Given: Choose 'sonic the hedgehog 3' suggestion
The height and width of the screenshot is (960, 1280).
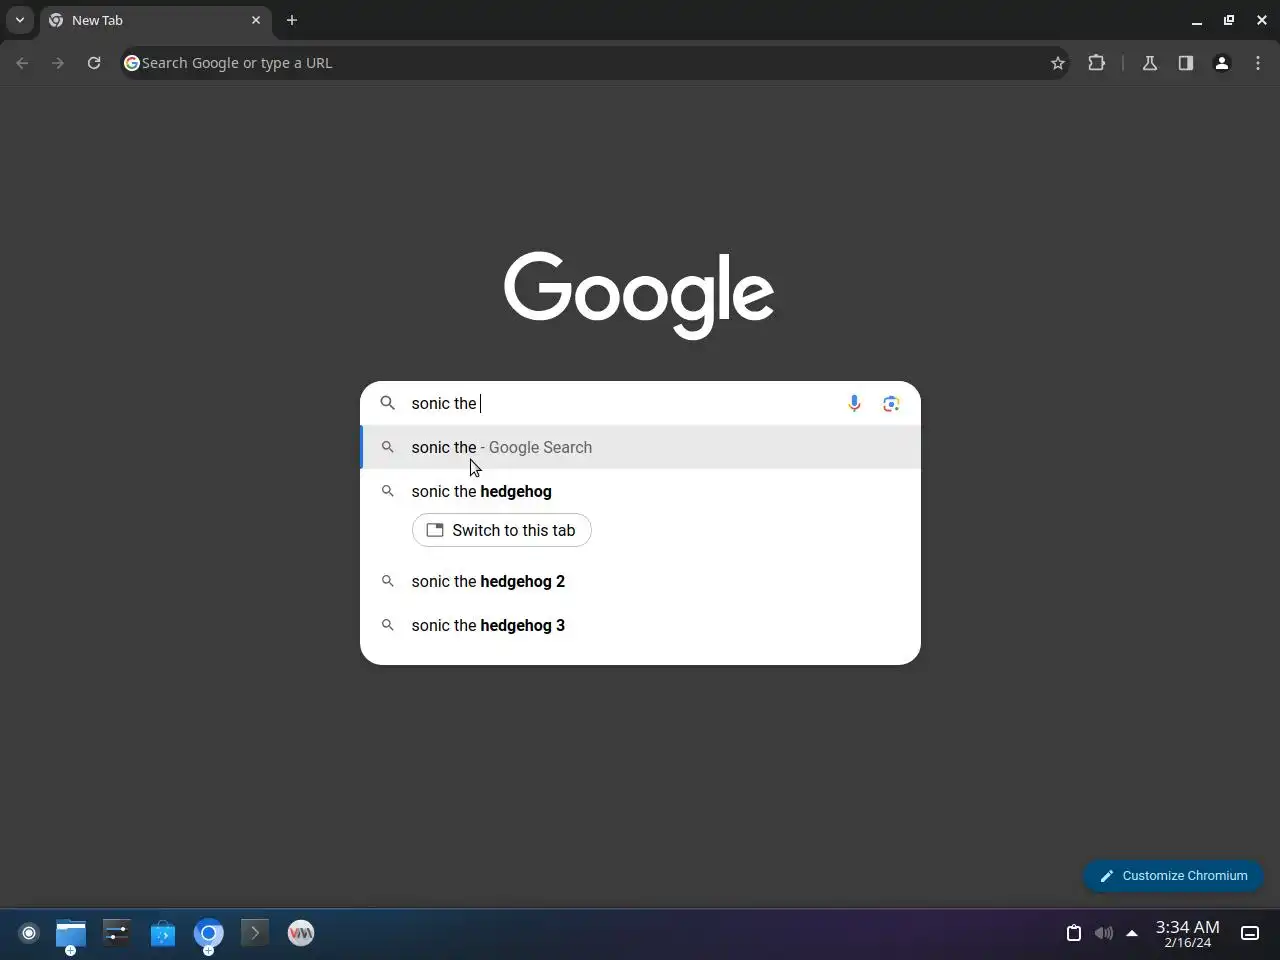Looking at the screenshot, I should click(x=640, y=625).
